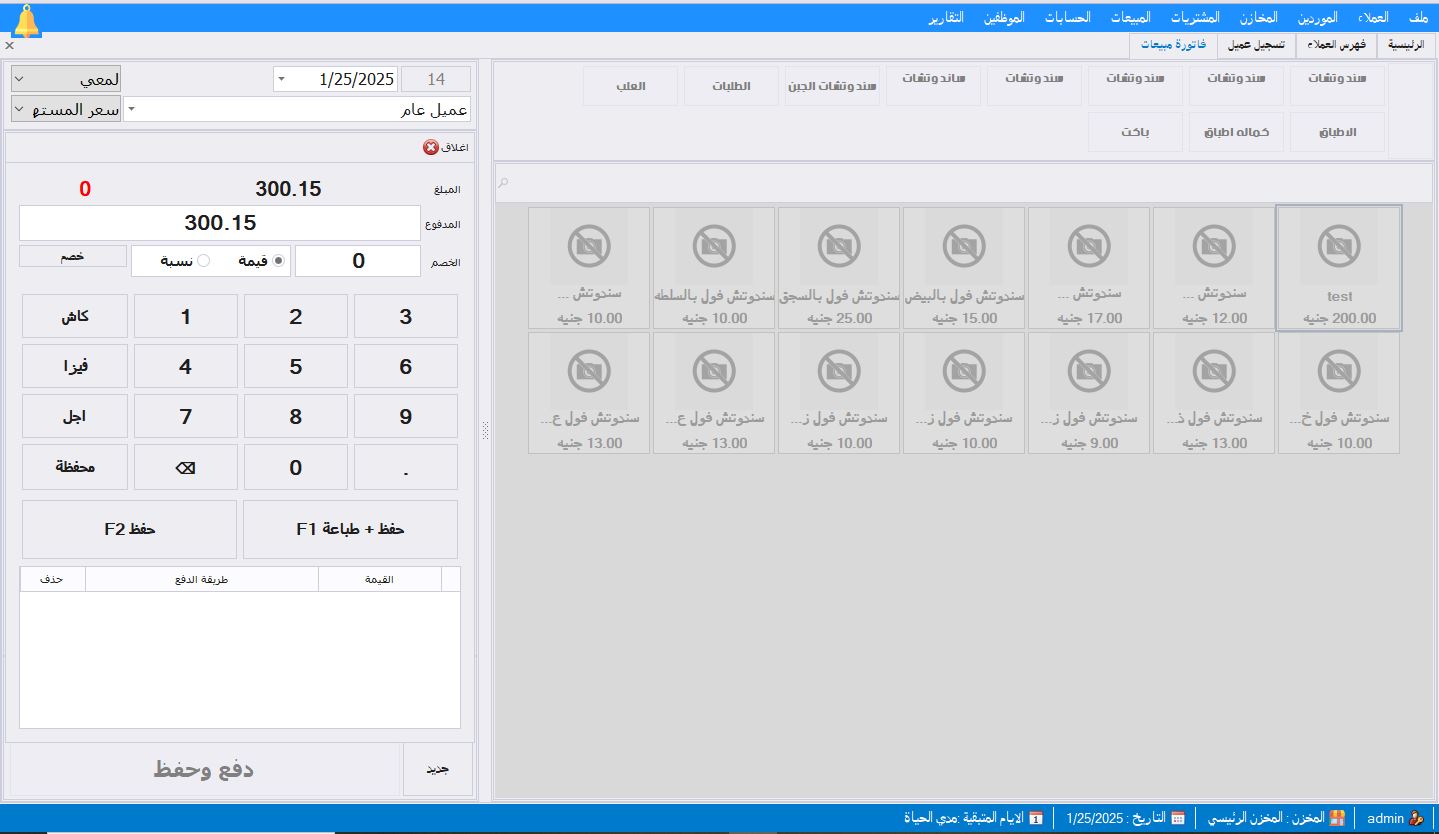Switch to the الرئيسية tab
Screen dimensions: 1439x834
1405,45
